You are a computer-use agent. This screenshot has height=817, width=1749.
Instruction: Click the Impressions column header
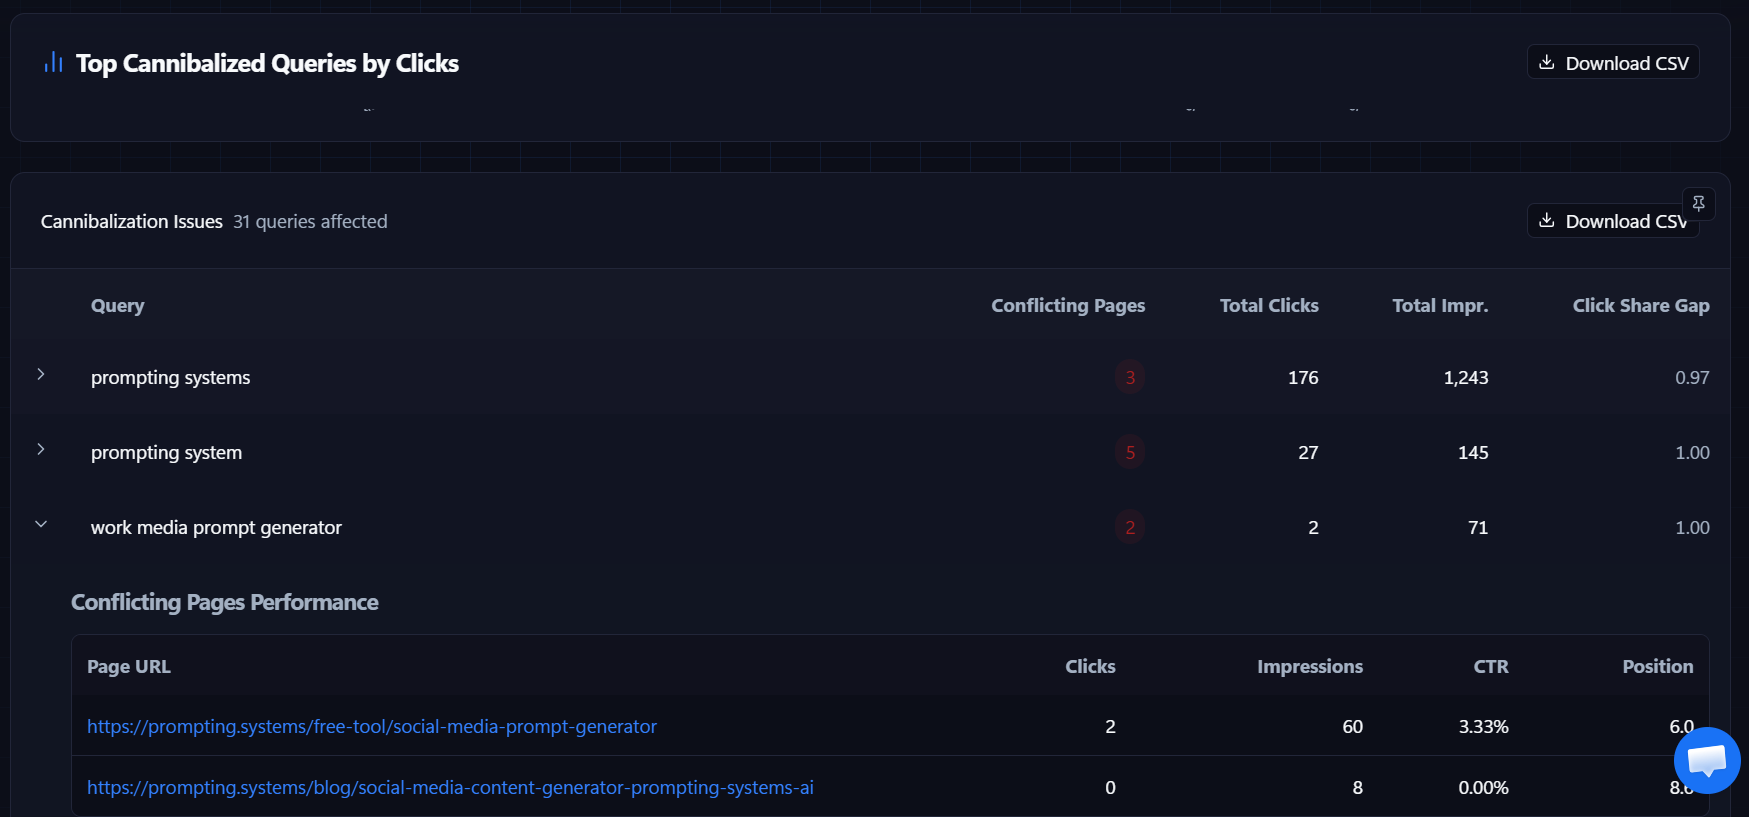click(x=1310, y=667)
